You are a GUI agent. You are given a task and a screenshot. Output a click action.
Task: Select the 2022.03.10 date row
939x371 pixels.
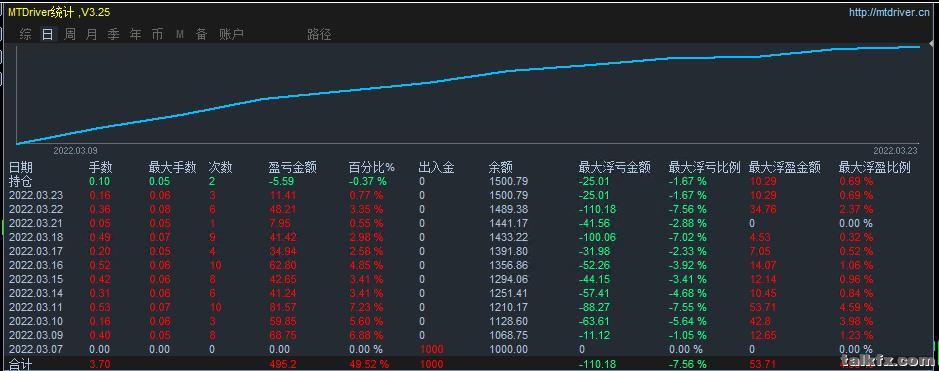(36, 321)
